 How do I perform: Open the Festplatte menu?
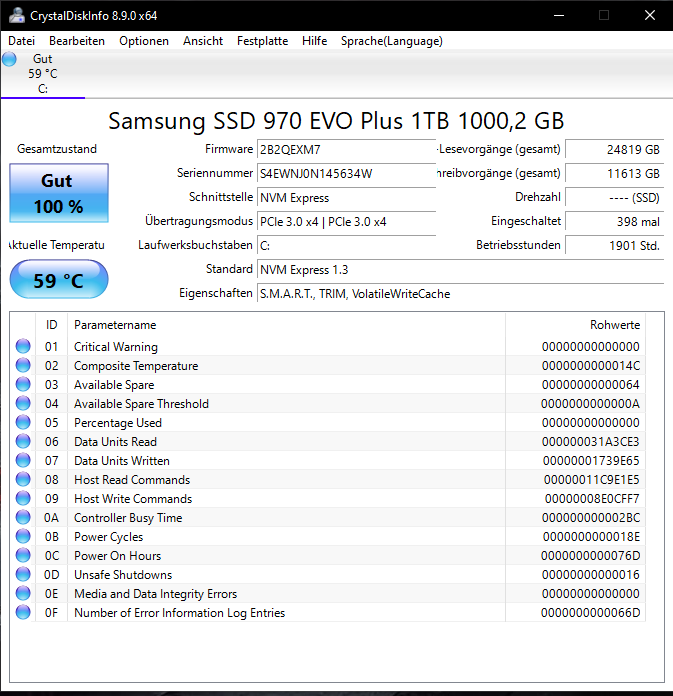(262, 41)
